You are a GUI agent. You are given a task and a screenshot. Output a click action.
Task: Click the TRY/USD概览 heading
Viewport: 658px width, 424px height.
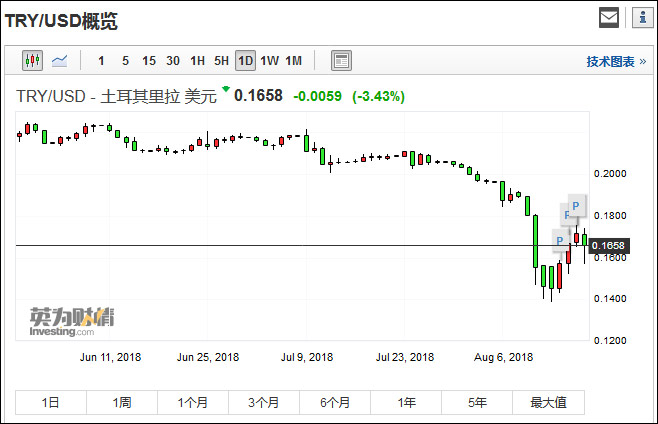coord(61,21)
